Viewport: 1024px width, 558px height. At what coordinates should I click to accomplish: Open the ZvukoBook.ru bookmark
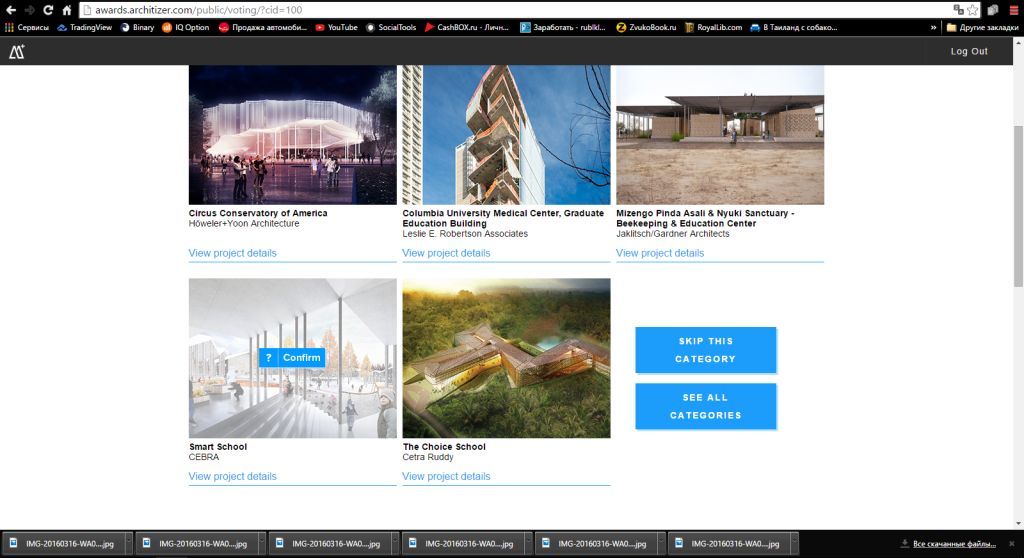(x=646, y=27)
